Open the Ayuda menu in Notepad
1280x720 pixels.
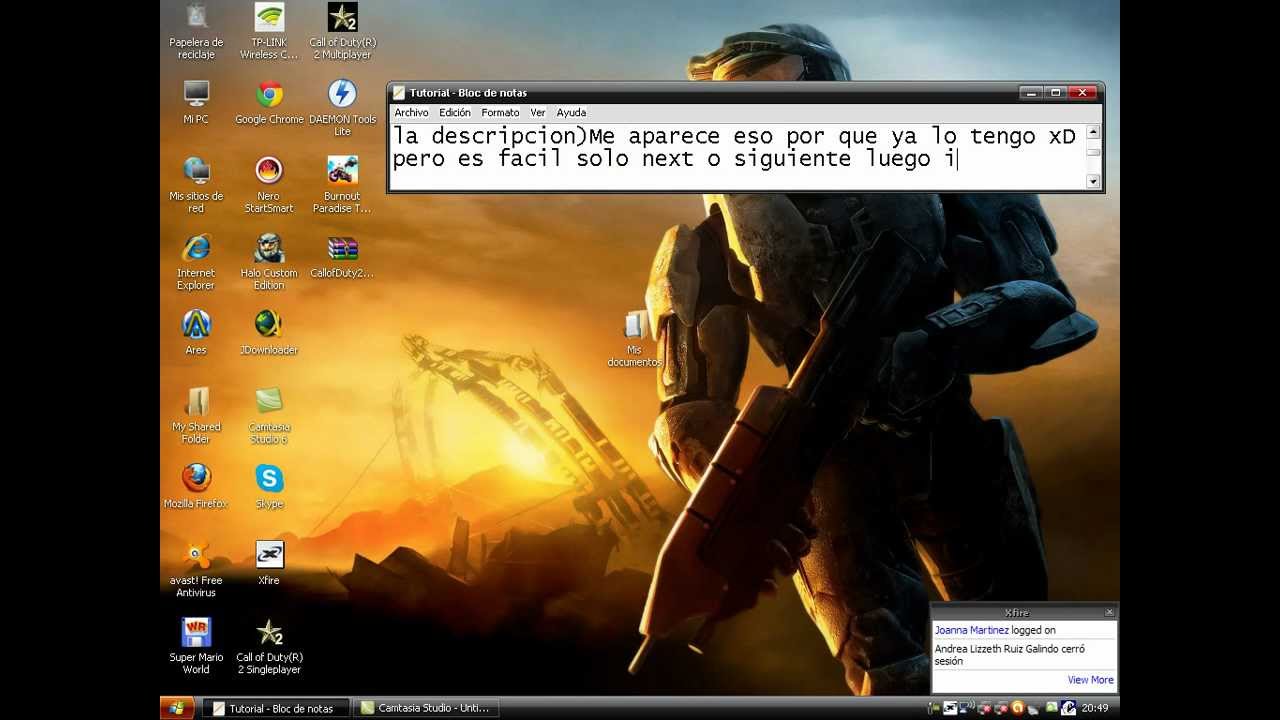click(x=571, y=113)
